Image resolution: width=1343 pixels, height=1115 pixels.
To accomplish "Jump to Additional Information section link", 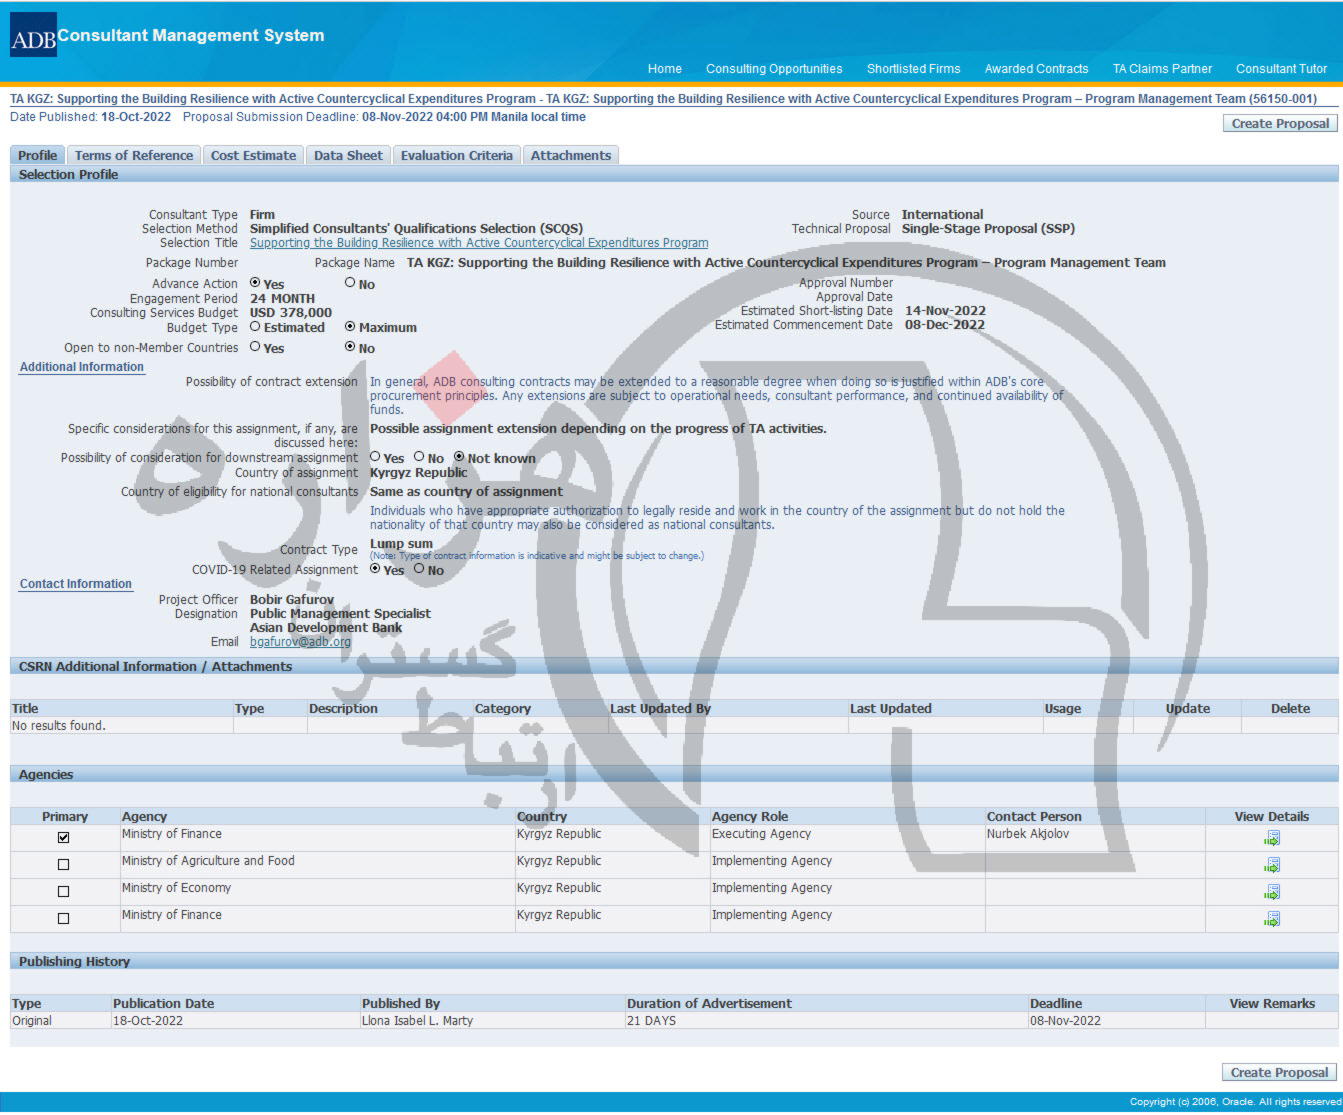I will (x=81, y=367).
